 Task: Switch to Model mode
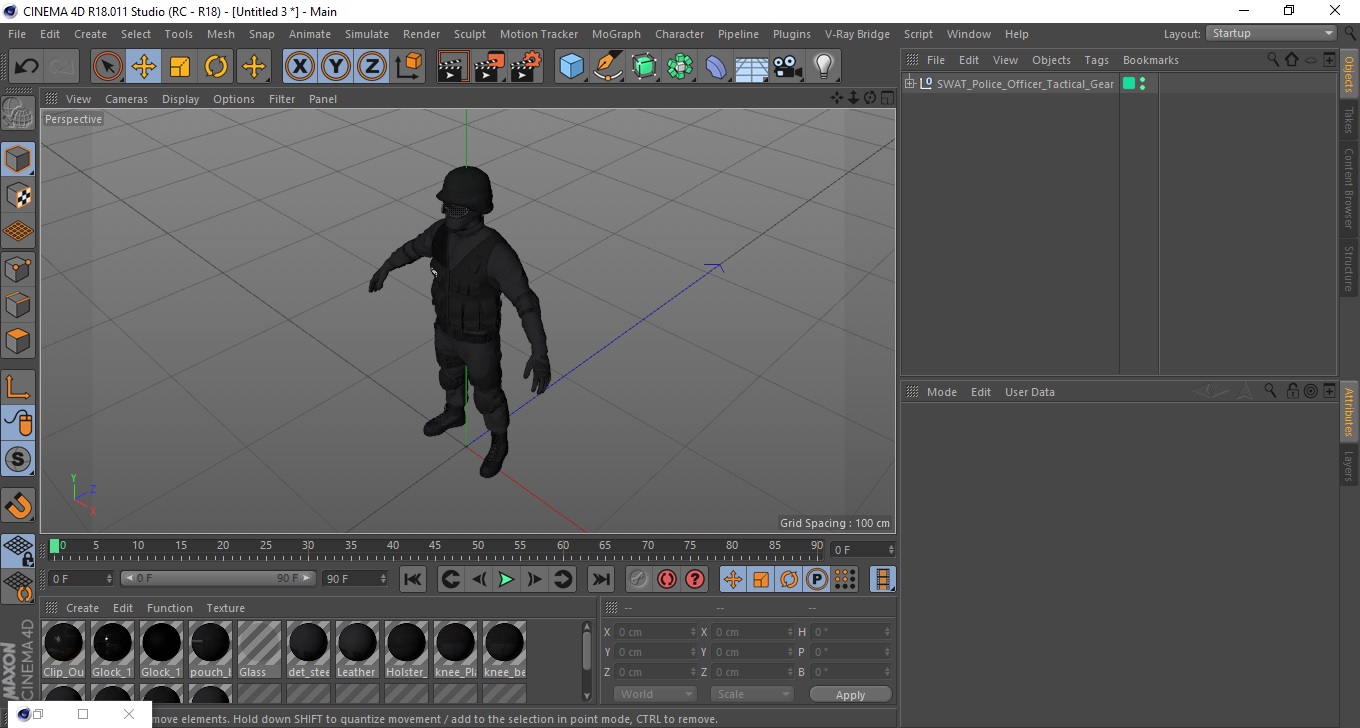point(18,160)
